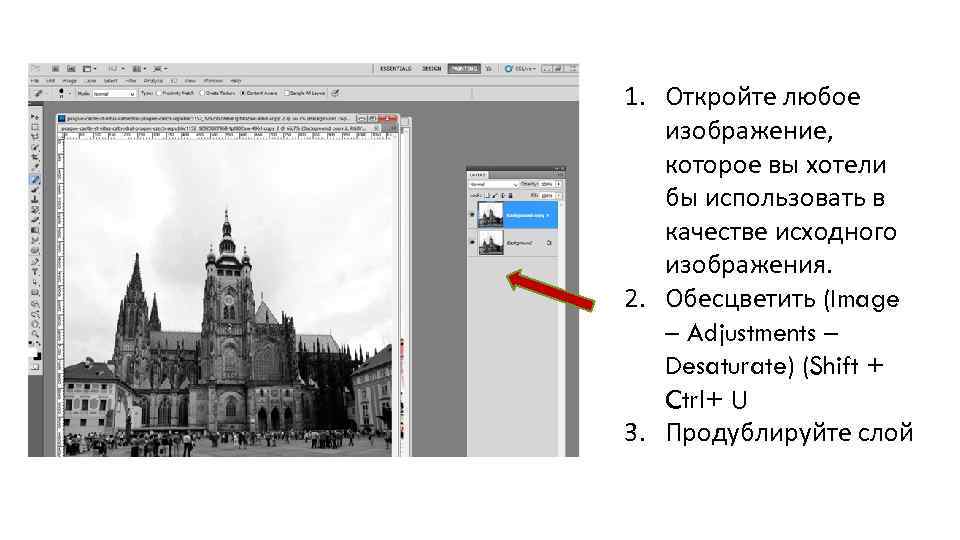Viewport: 960px width, 540px height.
Task: Select the Dodge tool
Action: (x=35, y=252)
